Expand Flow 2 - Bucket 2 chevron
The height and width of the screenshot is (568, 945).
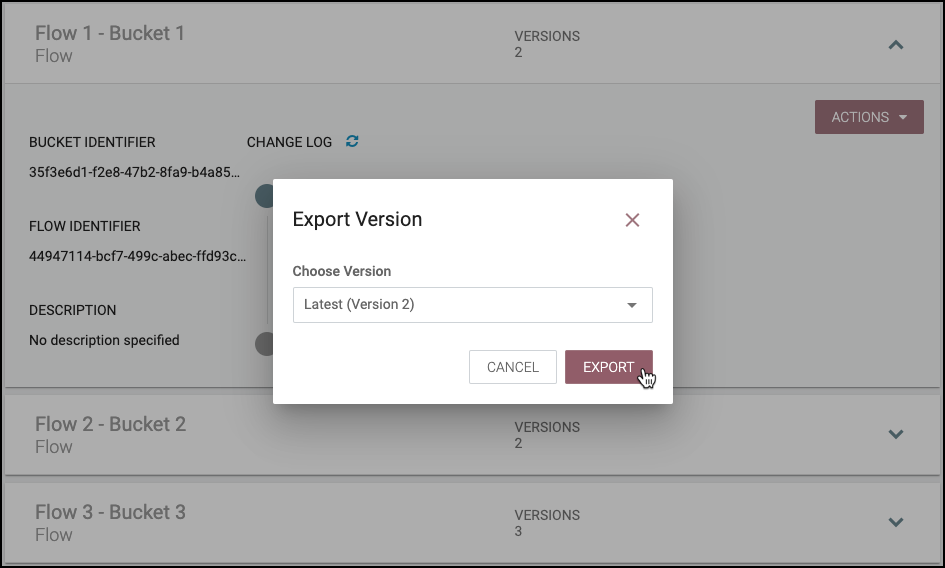point(896,434)
